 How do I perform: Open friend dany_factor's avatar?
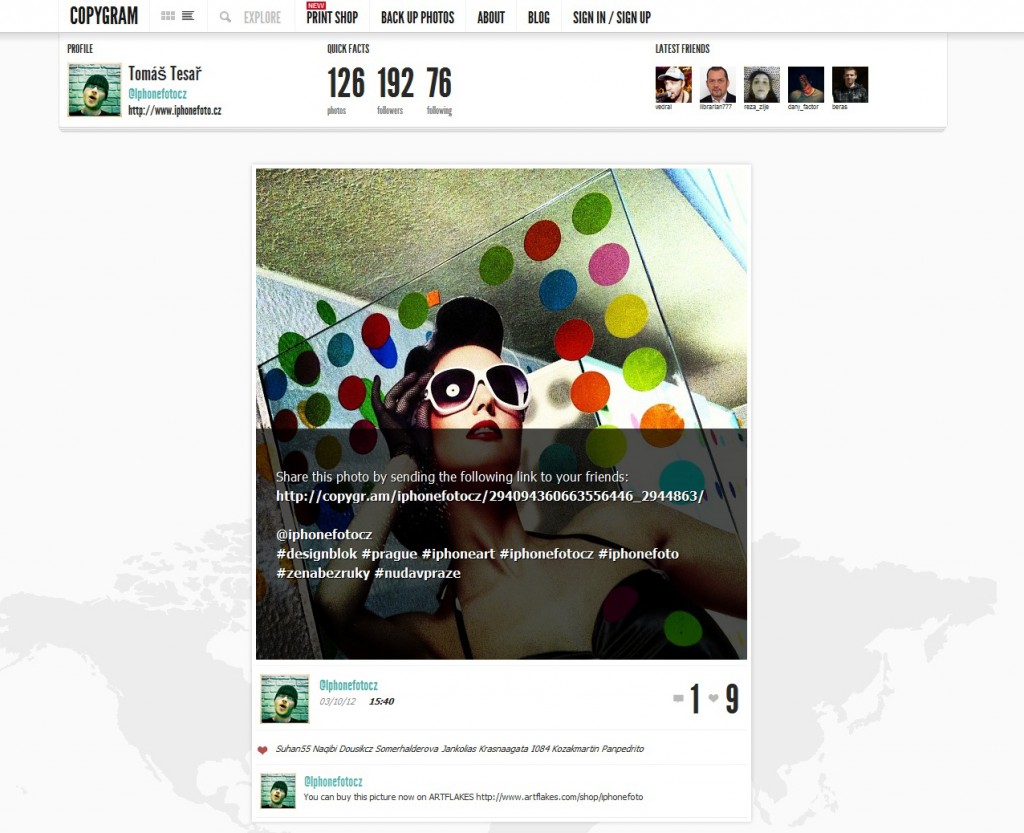click(806, 84)
